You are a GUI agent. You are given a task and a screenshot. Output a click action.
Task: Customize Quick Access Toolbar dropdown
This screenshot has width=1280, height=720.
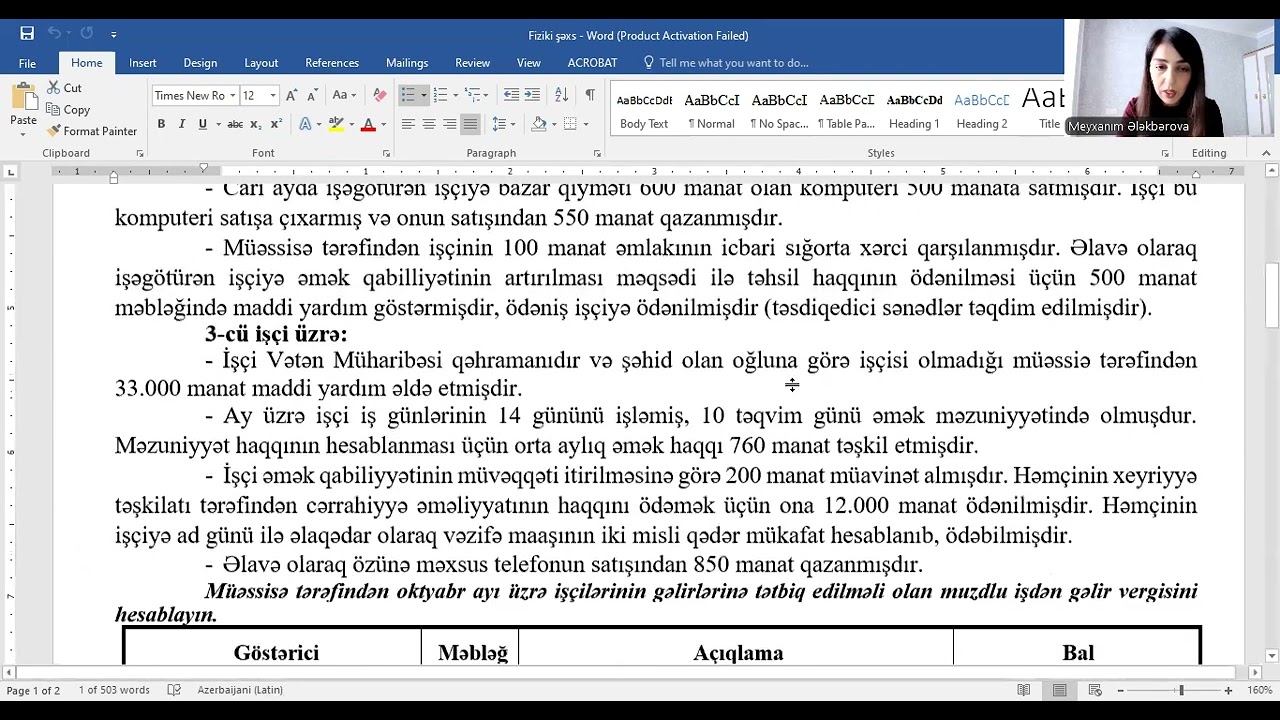coord(113,35)
